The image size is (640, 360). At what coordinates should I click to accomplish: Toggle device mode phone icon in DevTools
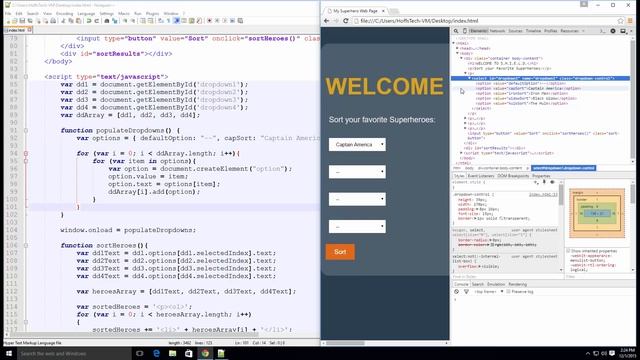[465, 31]
